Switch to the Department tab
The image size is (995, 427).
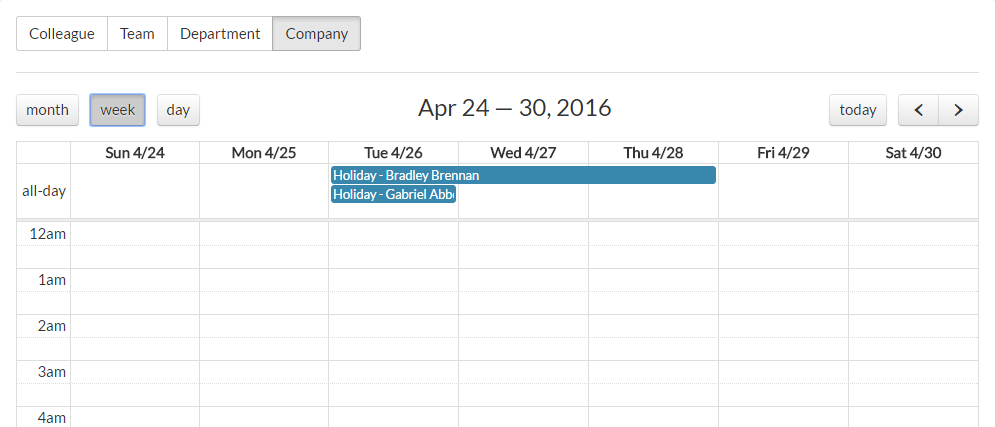click(220, 33)
